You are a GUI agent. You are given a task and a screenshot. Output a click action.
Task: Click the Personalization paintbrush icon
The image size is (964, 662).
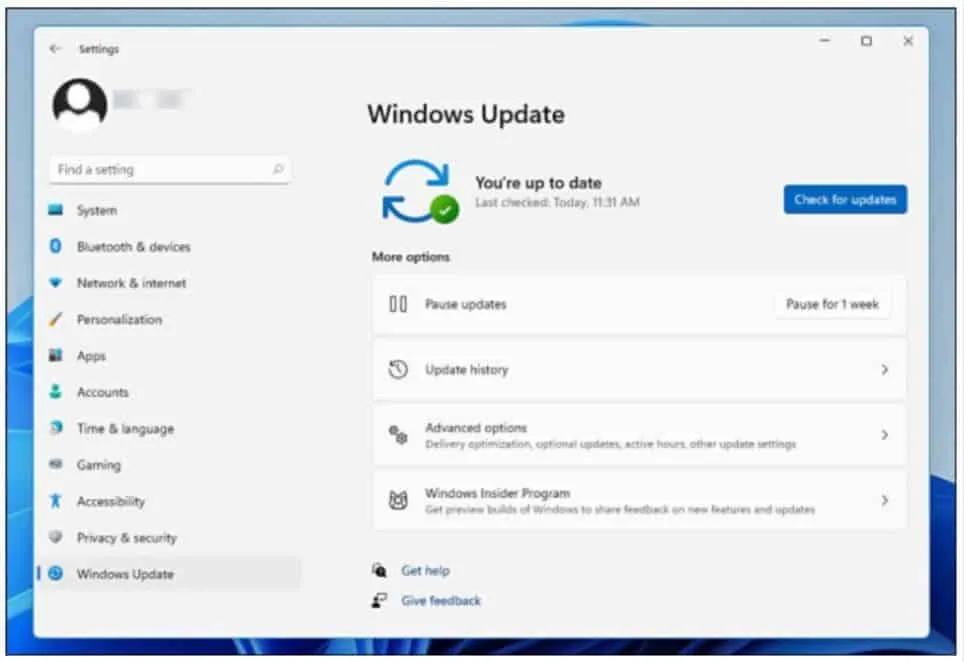(56, 320)
